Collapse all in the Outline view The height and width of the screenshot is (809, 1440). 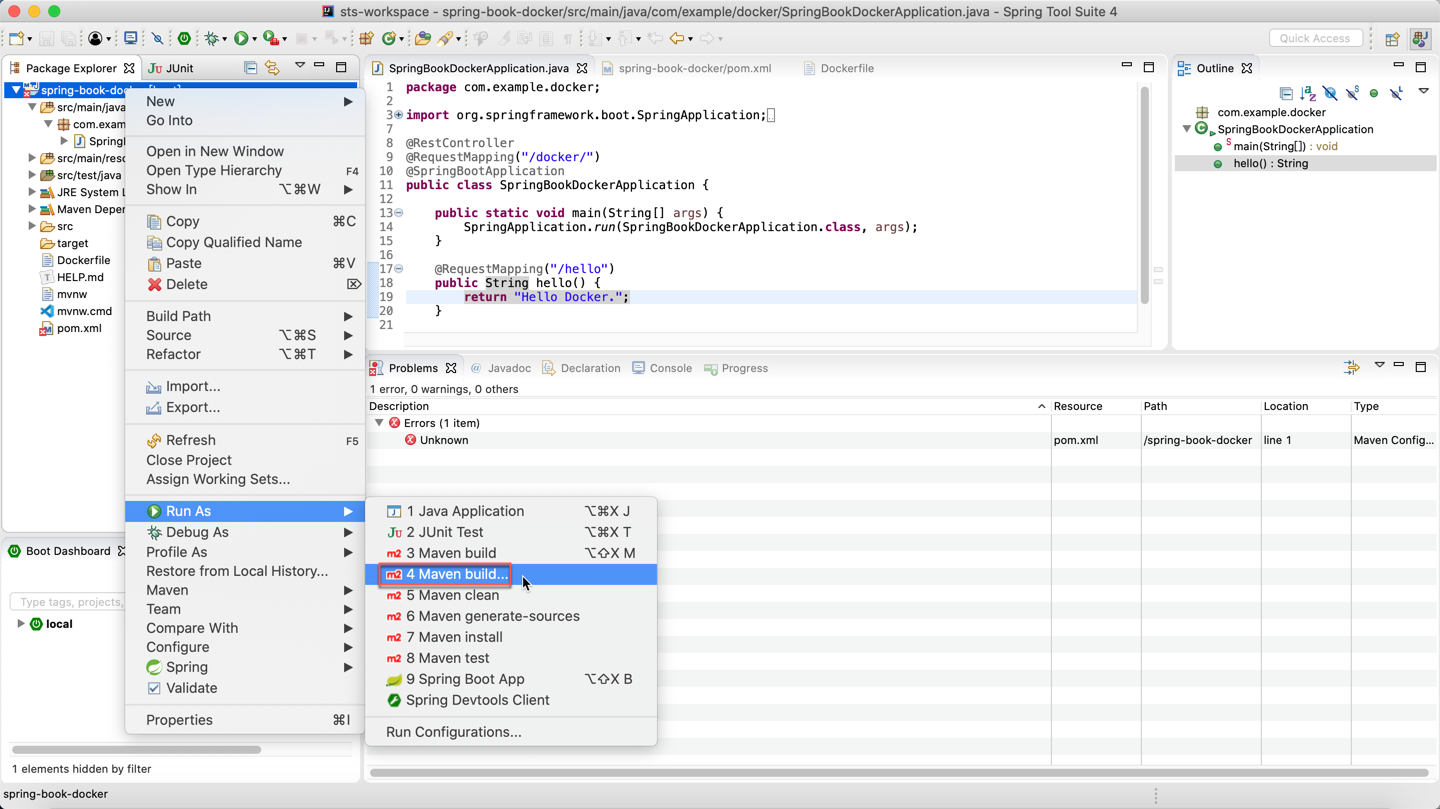point(1286,93)
